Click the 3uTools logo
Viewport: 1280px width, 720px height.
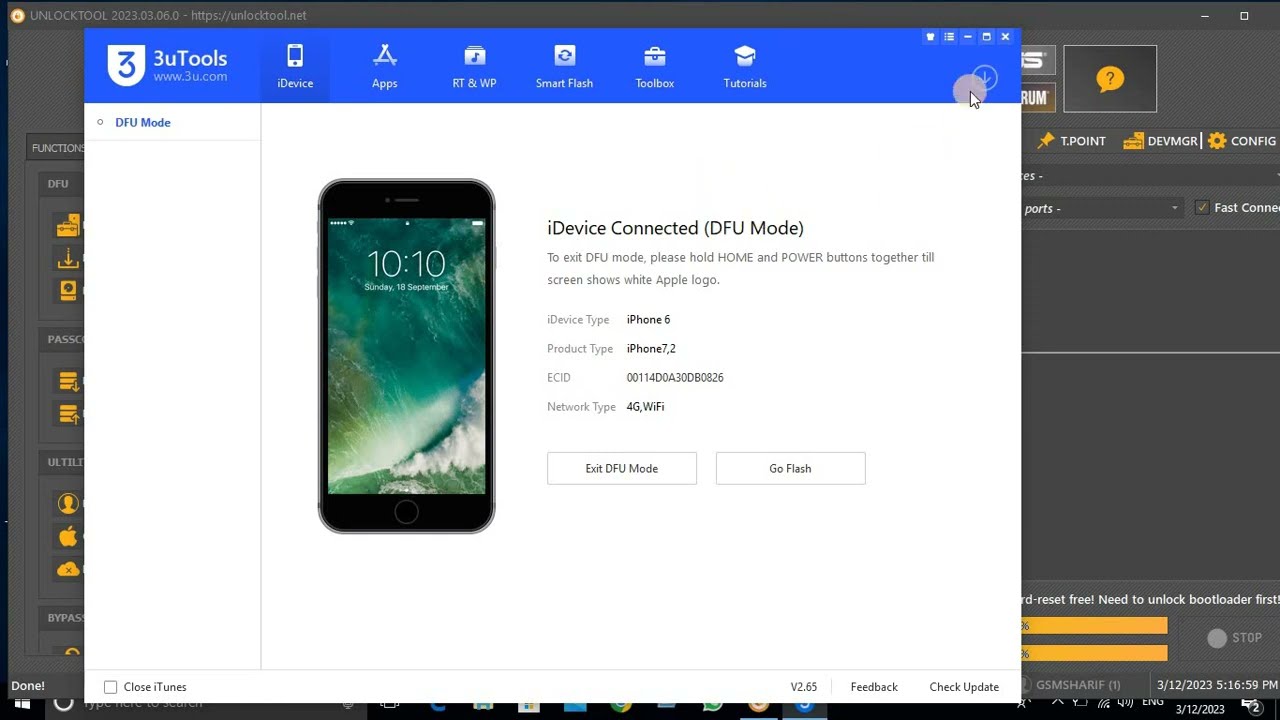click(x=167, y=65)
